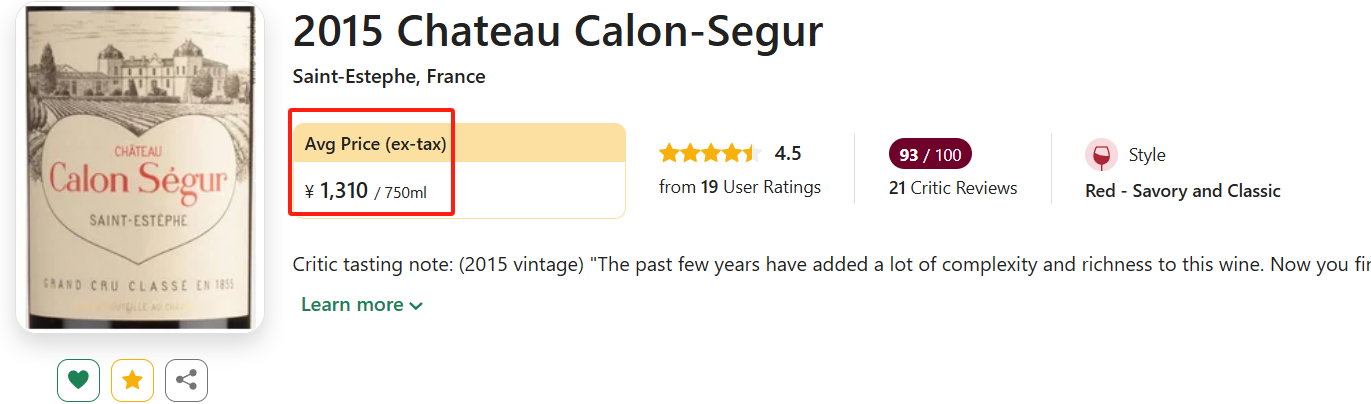Image resolution: width=1371 pixels, height=404 pixels.
Task: Click the first gold rating star
Action: 669,153
